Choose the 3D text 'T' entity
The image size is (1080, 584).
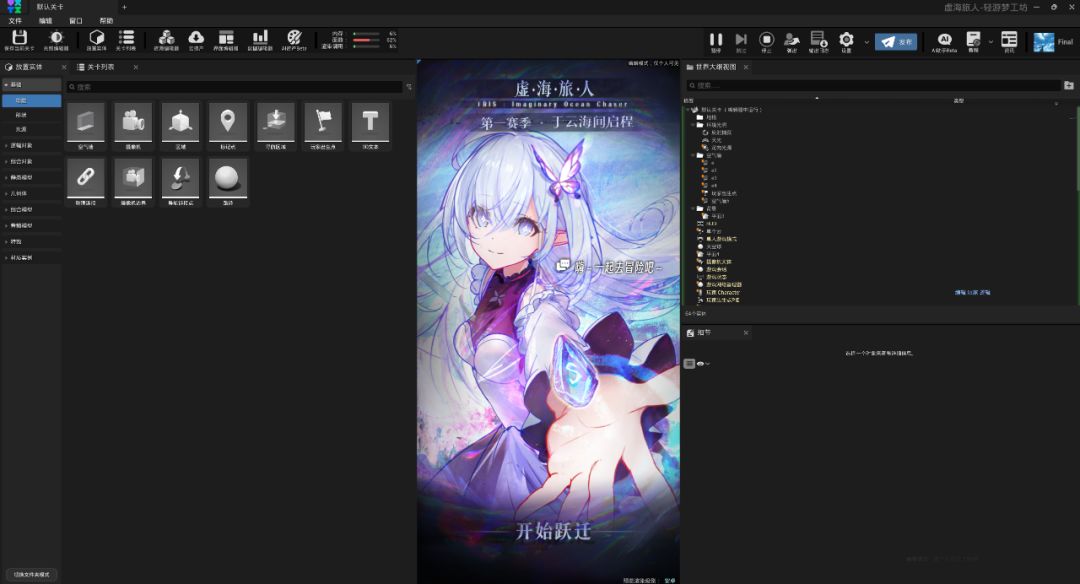(370, 121)
